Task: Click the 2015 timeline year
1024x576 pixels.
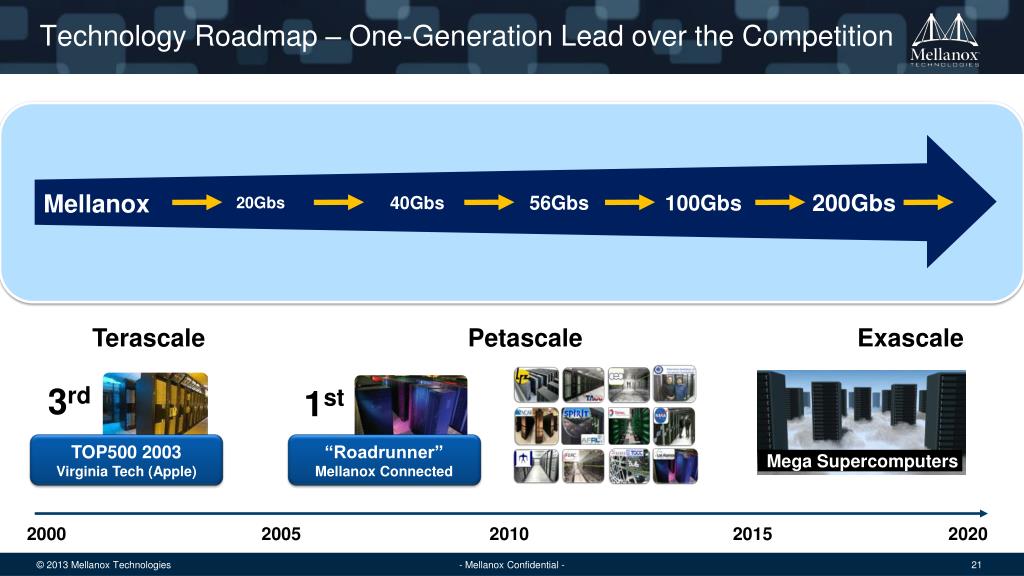Action: 752,534
